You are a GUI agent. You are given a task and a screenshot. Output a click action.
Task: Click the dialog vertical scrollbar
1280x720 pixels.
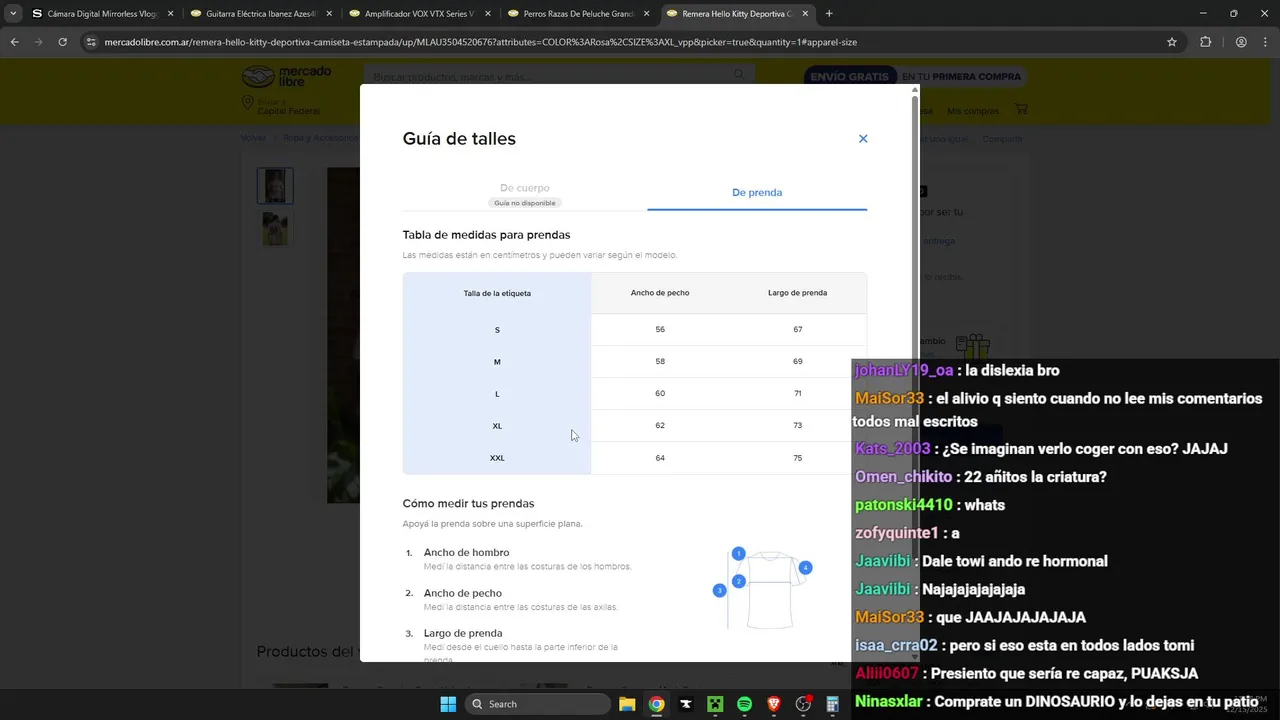click(x=914, y=373)
